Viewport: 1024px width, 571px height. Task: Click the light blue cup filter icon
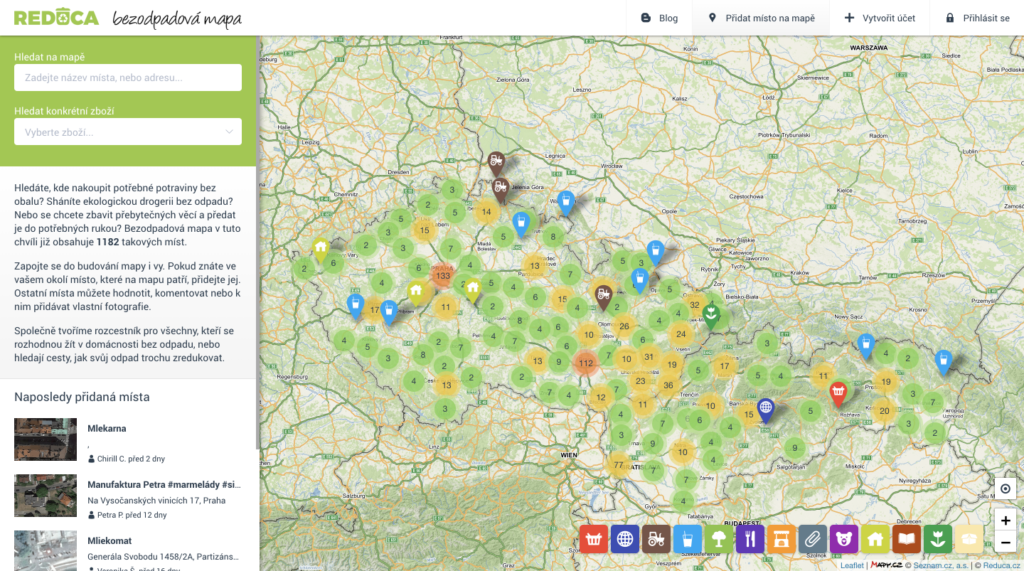tap(687, 540)
